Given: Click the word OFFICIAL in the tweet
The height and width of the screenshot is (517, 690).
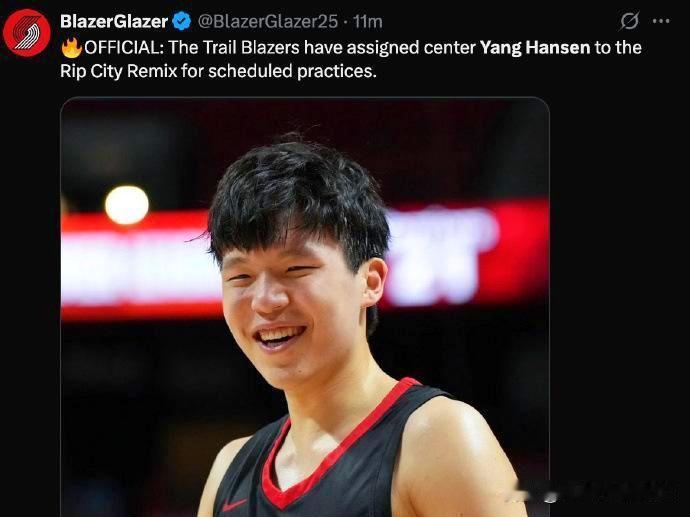Looking at the screenshot, I should pyautogui.click(x=123, y=48).
